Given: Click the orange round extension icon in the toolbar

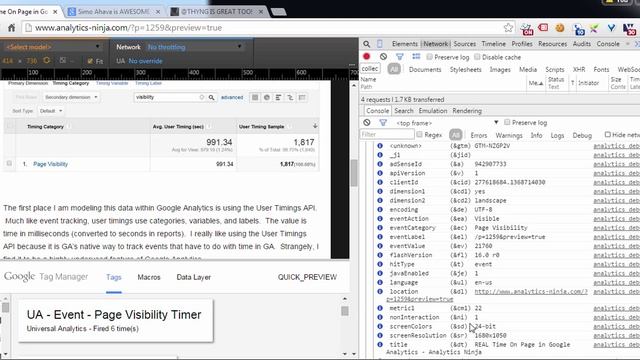Looking at the screenshot, I should pyautogui.click(x=560, y=28).
